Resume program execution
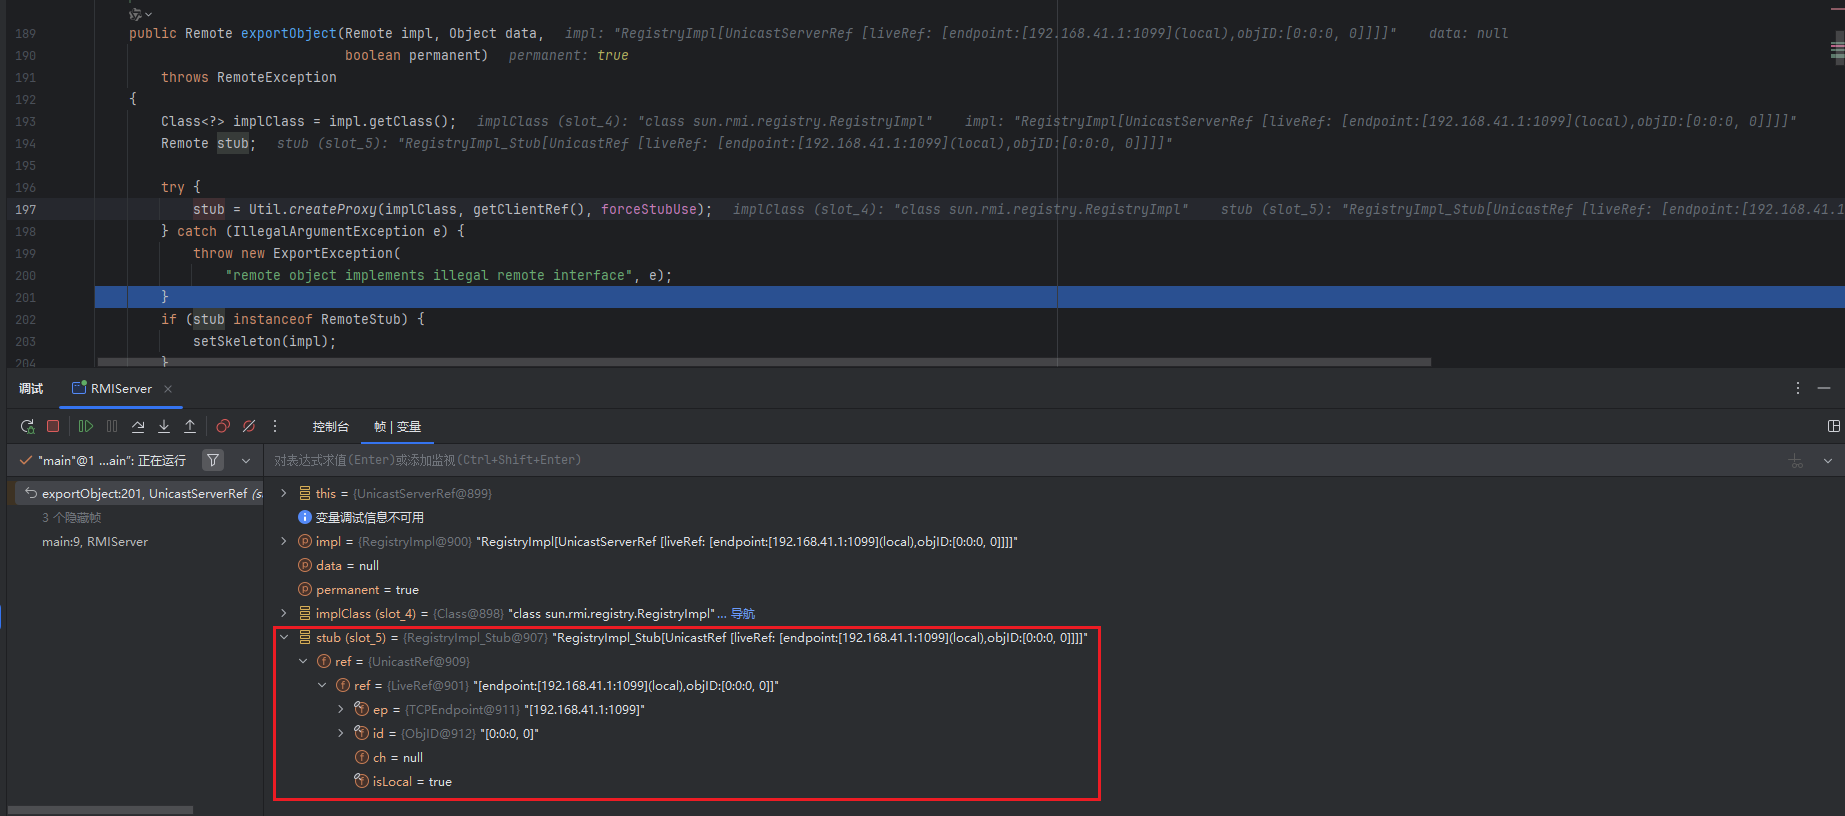 (x=86, y=426)
